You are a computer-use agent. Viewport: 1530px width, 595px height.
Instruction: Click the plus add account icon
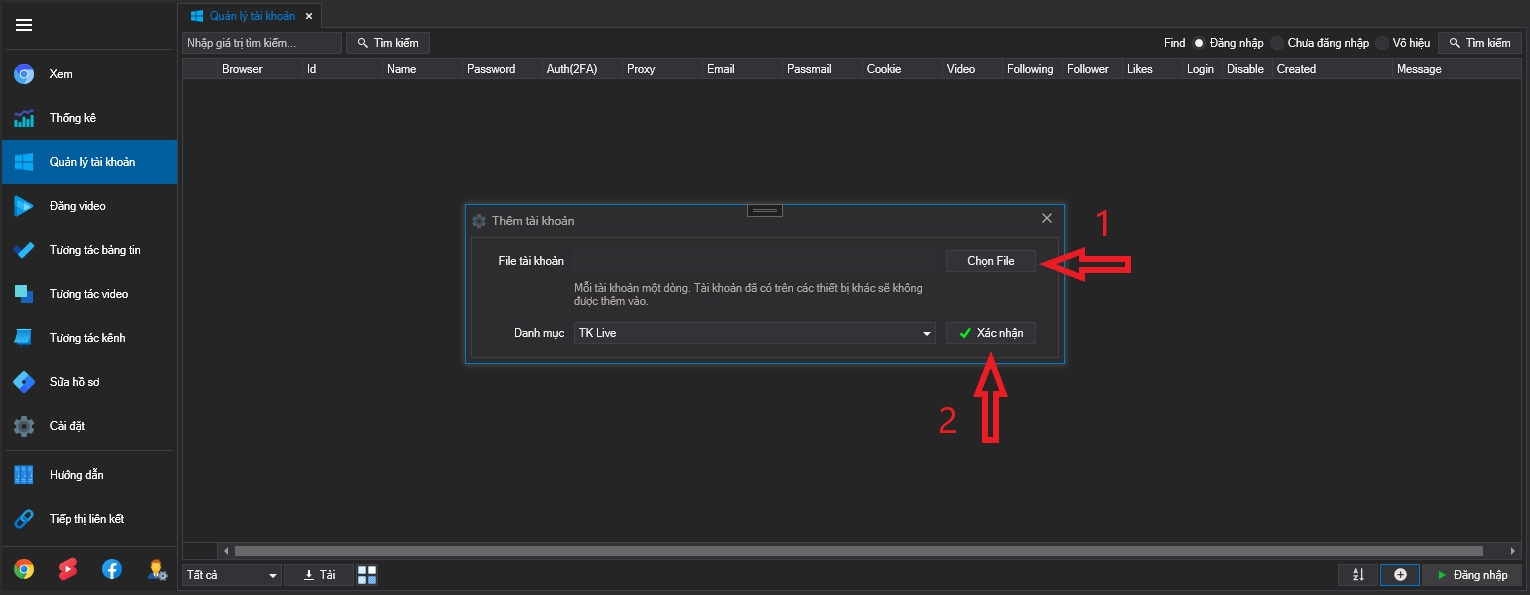click(x=1400, y=575)
